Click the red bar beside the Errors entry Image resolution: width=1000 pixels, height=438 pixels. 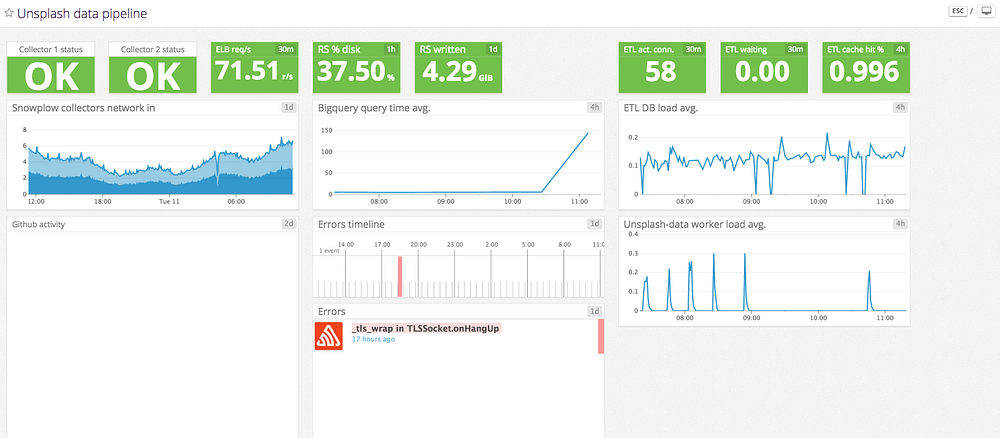tap(601, 336)
